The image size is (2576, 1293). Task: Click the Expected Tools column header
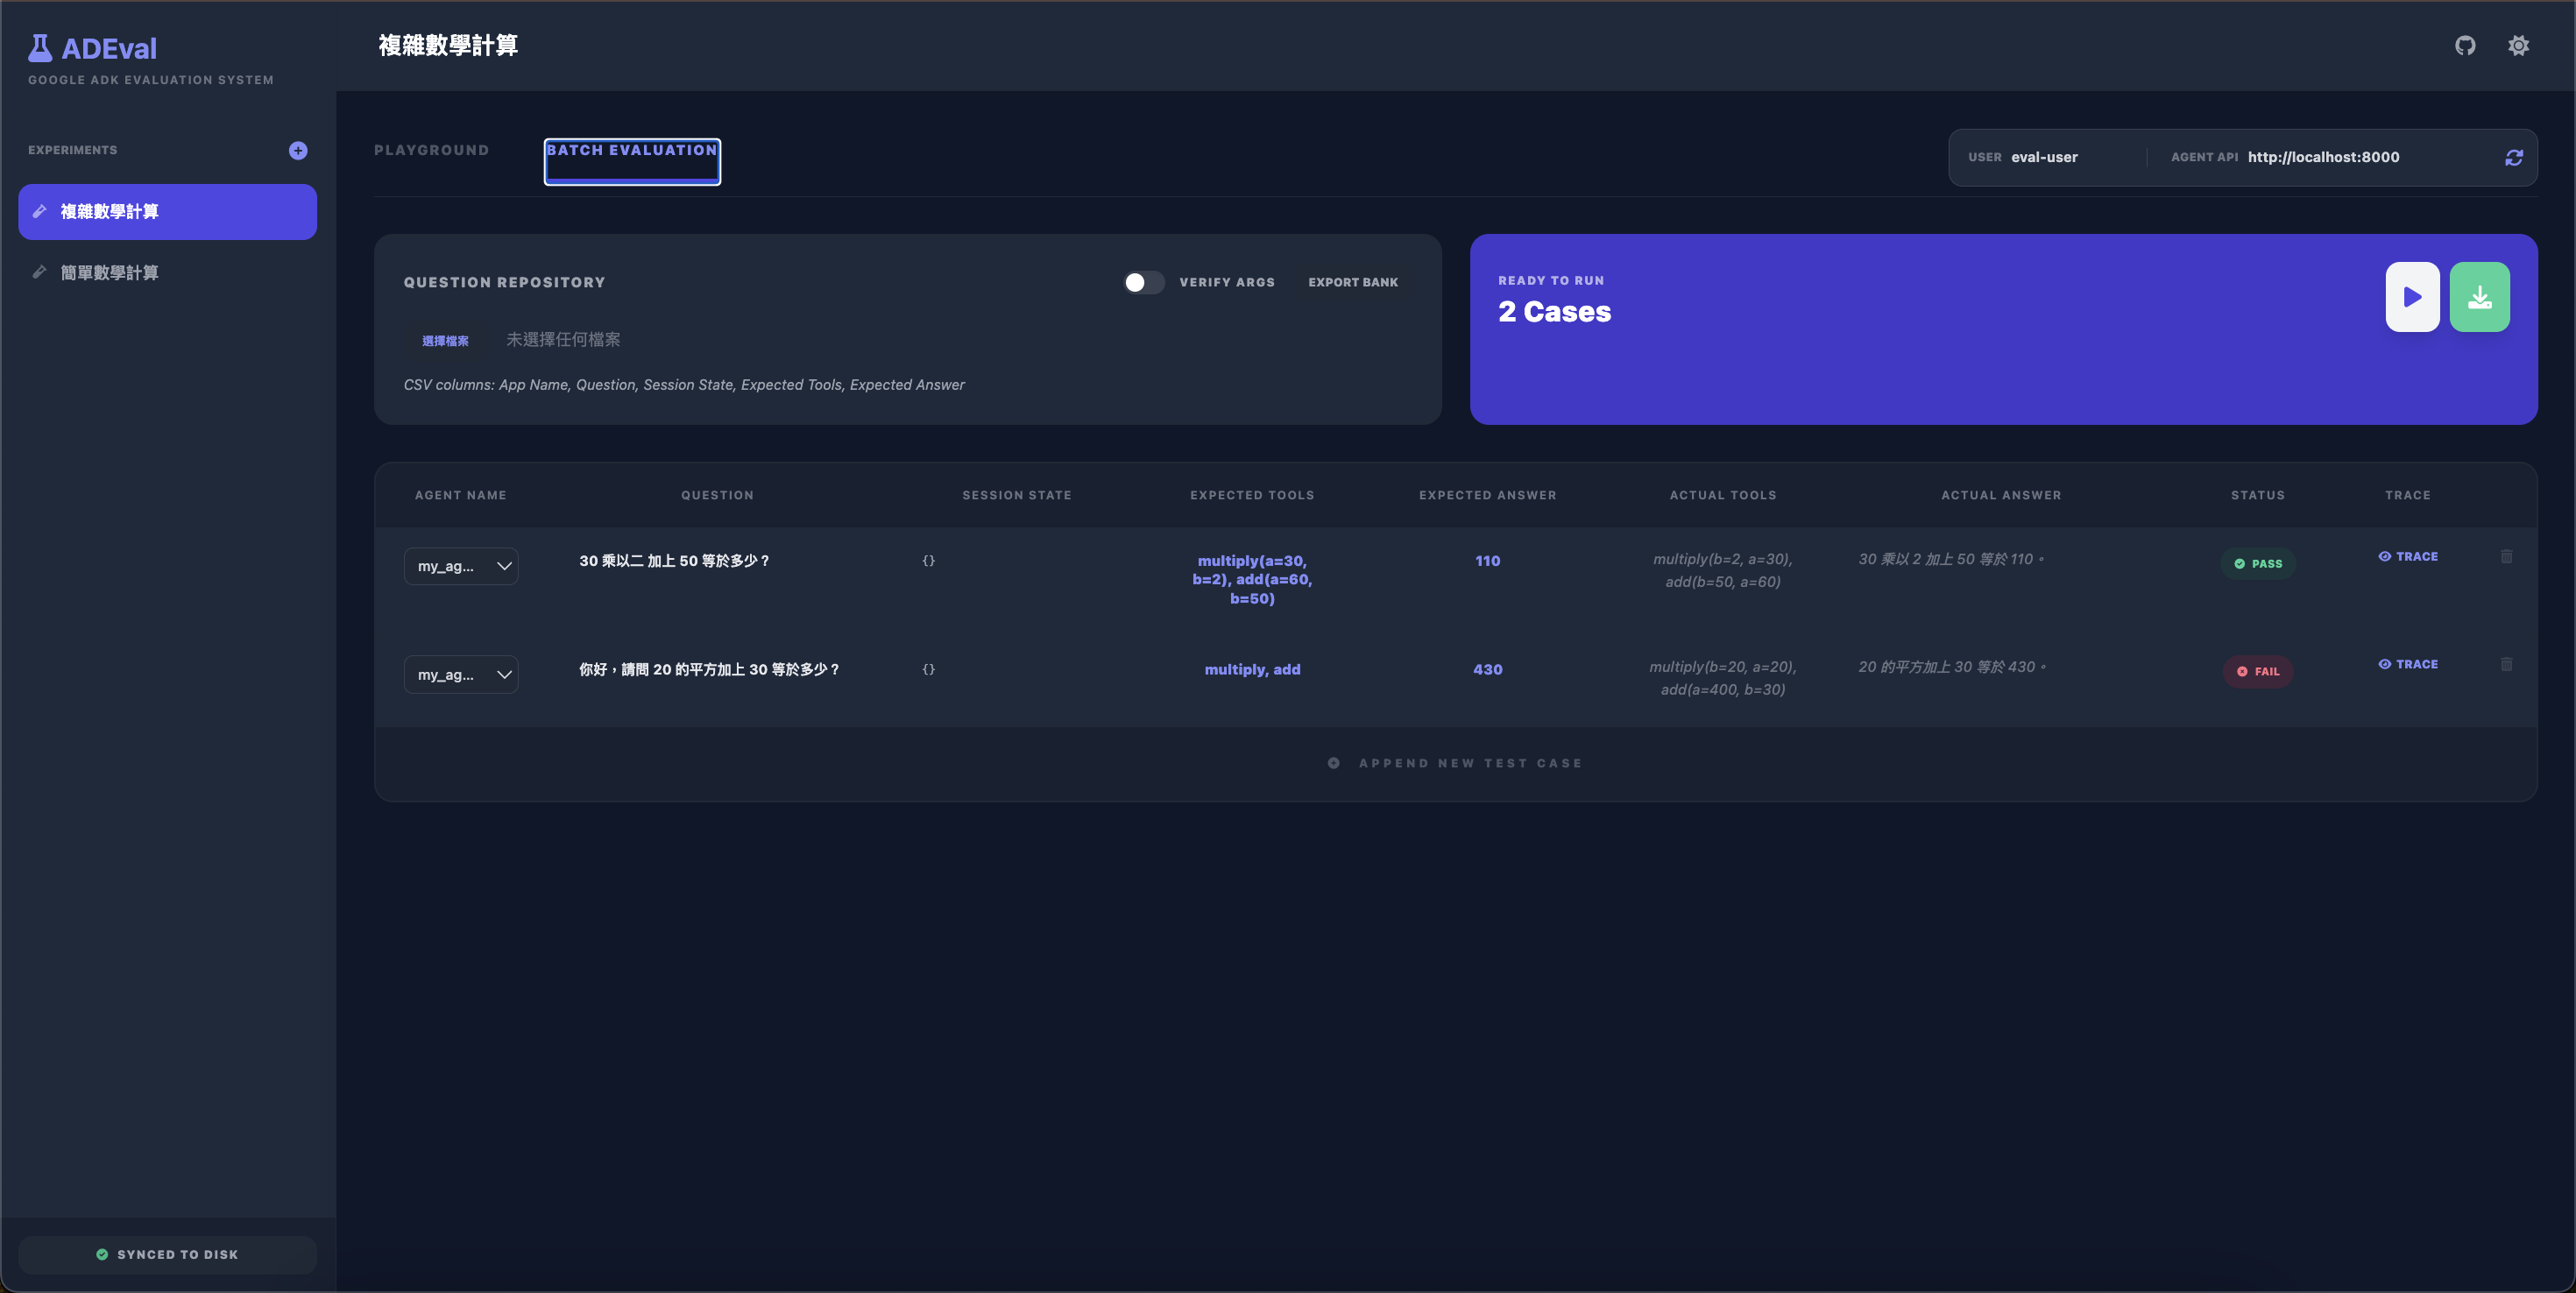(1252, 495)
